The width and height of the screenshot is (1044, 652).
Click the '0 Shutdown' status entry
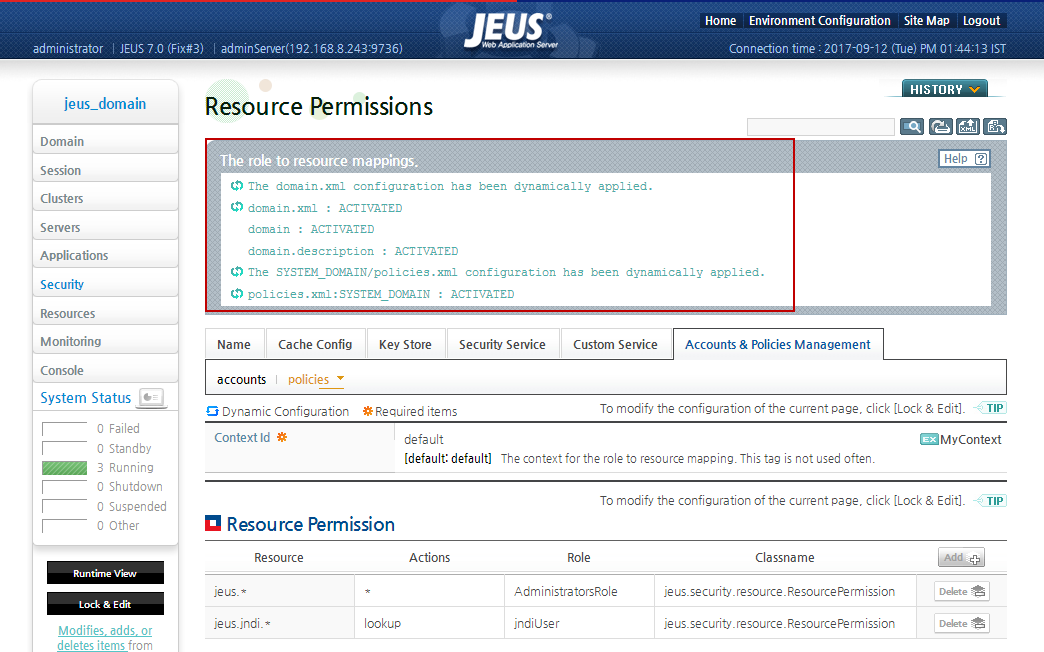[129, 487]
